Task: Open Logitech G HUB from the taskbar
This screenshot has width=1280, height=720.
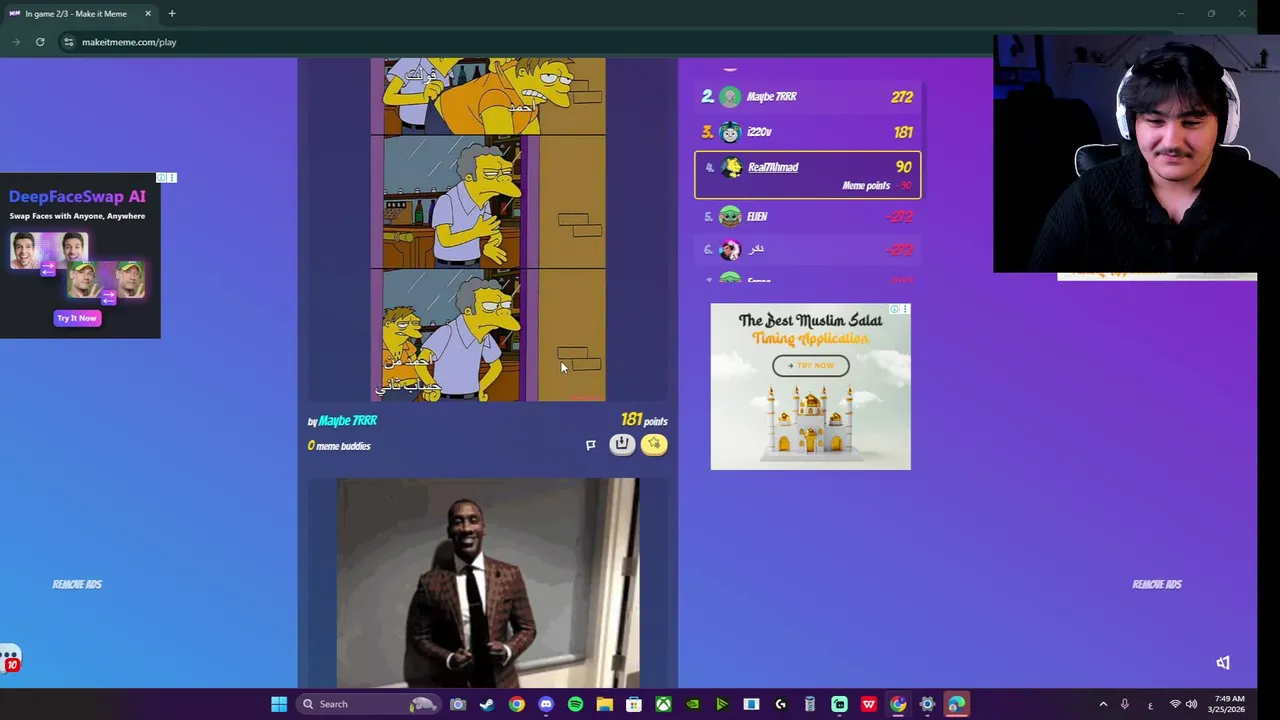Action: 780,704
